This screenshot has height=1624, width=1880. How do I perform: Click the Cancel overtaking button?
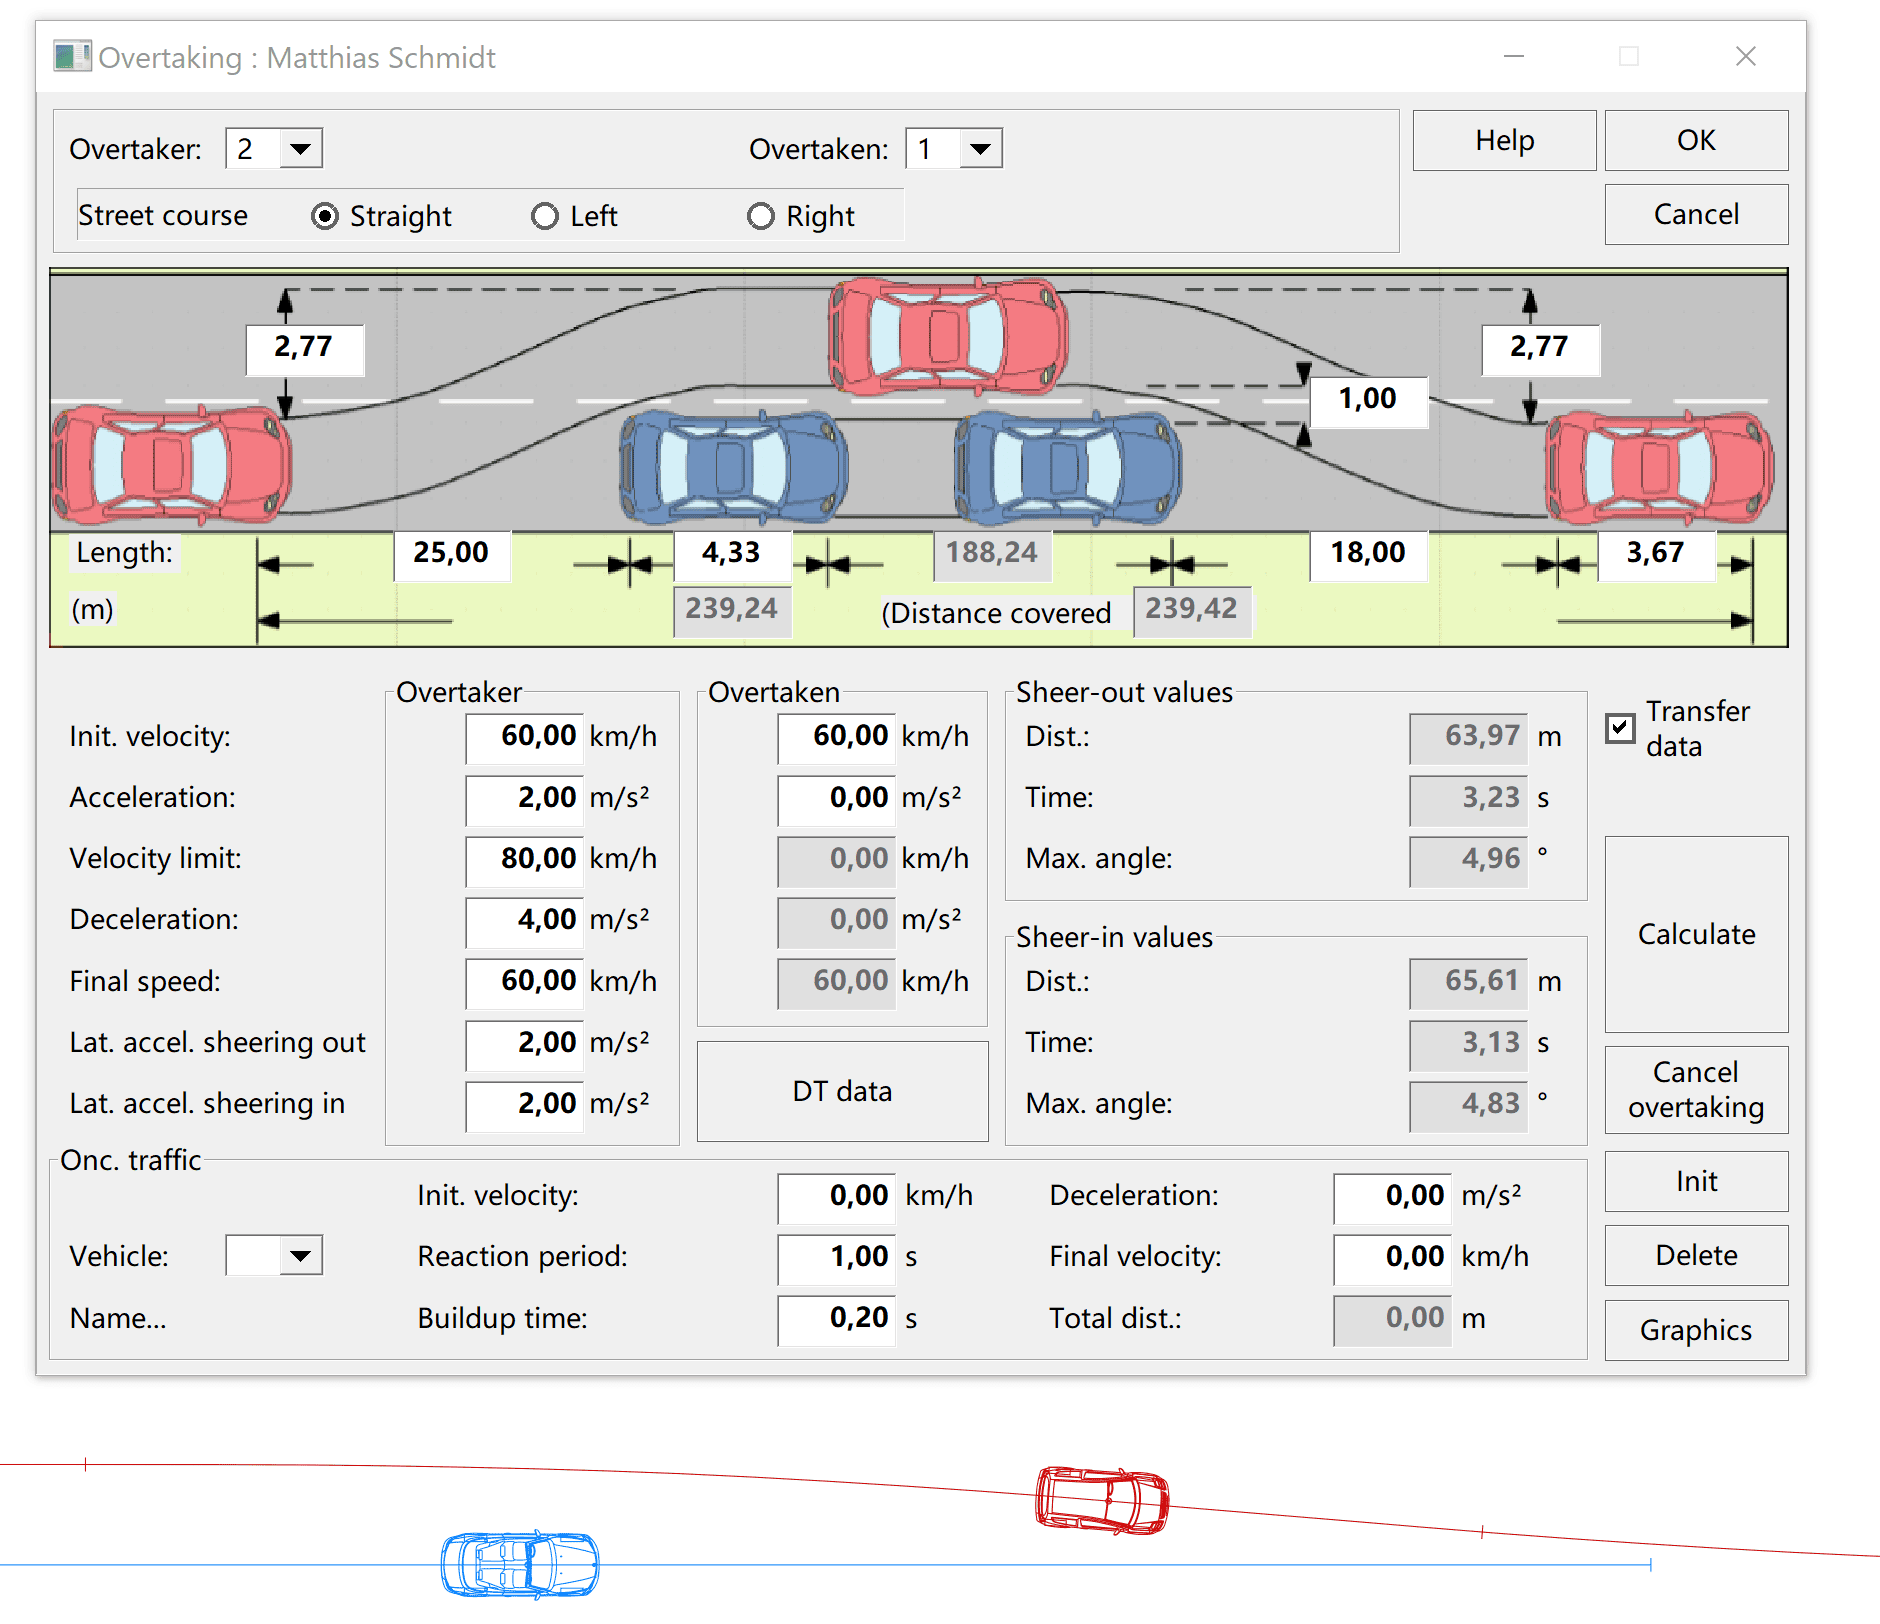[1696, 1089]
